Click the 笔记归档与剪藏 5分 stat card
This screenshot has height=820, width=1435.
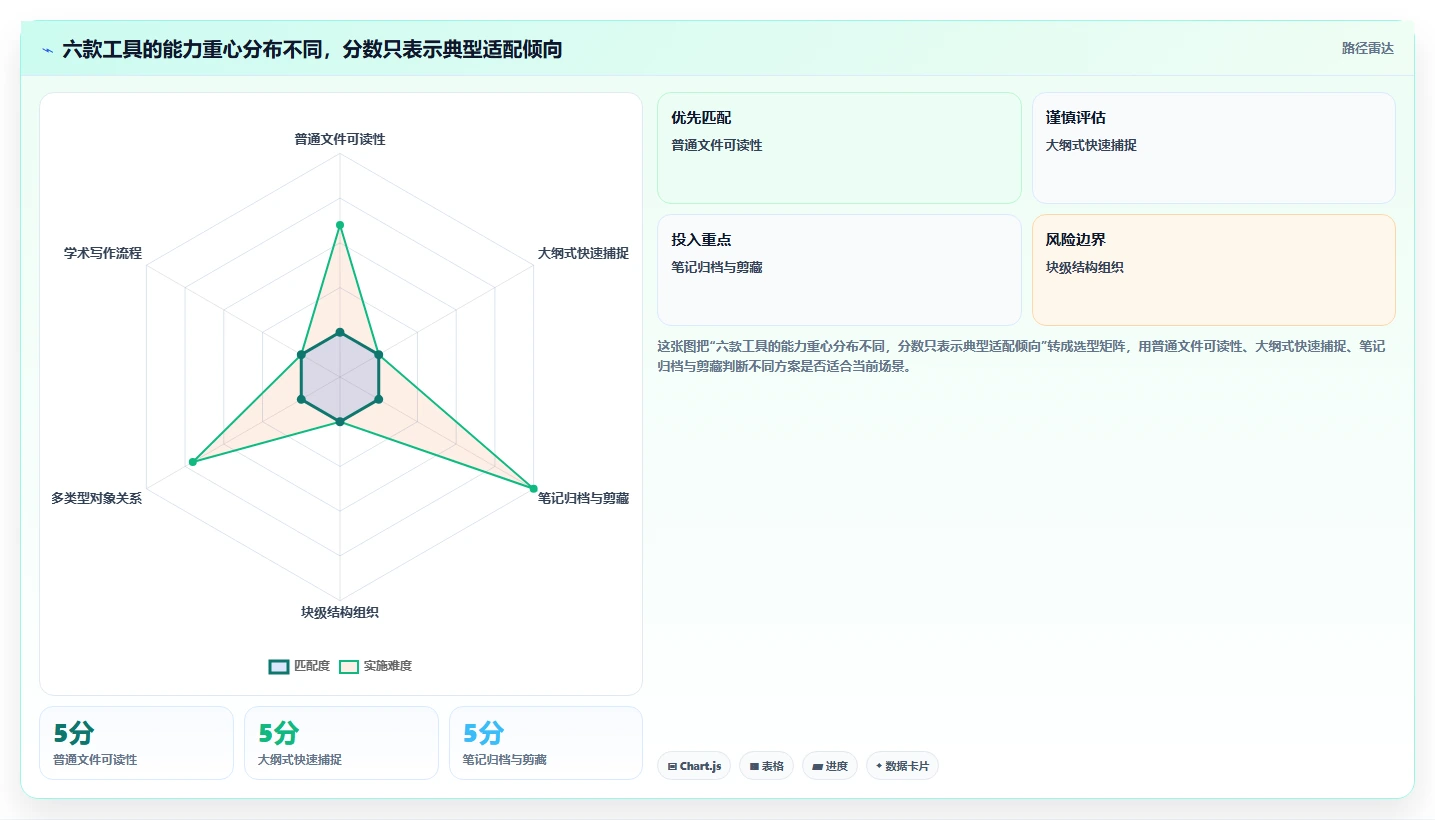click(x=546, y=743)
